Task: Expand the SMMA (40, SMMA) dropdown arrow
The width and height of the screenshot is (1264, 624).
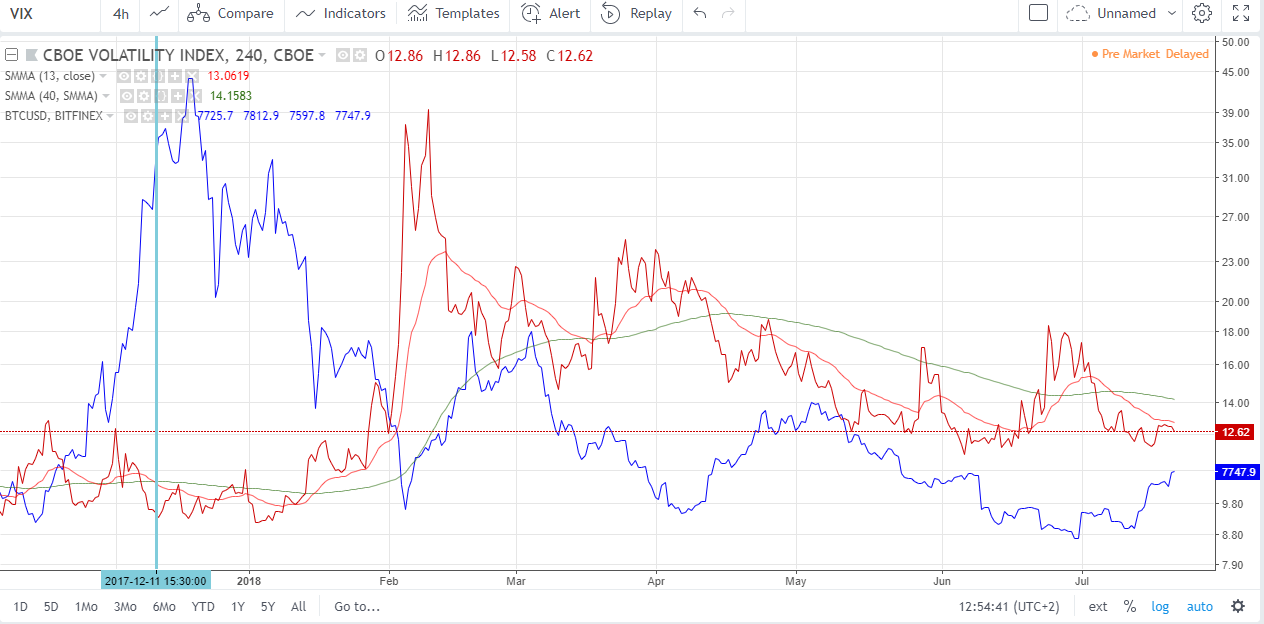Action: tap(106, 96)
